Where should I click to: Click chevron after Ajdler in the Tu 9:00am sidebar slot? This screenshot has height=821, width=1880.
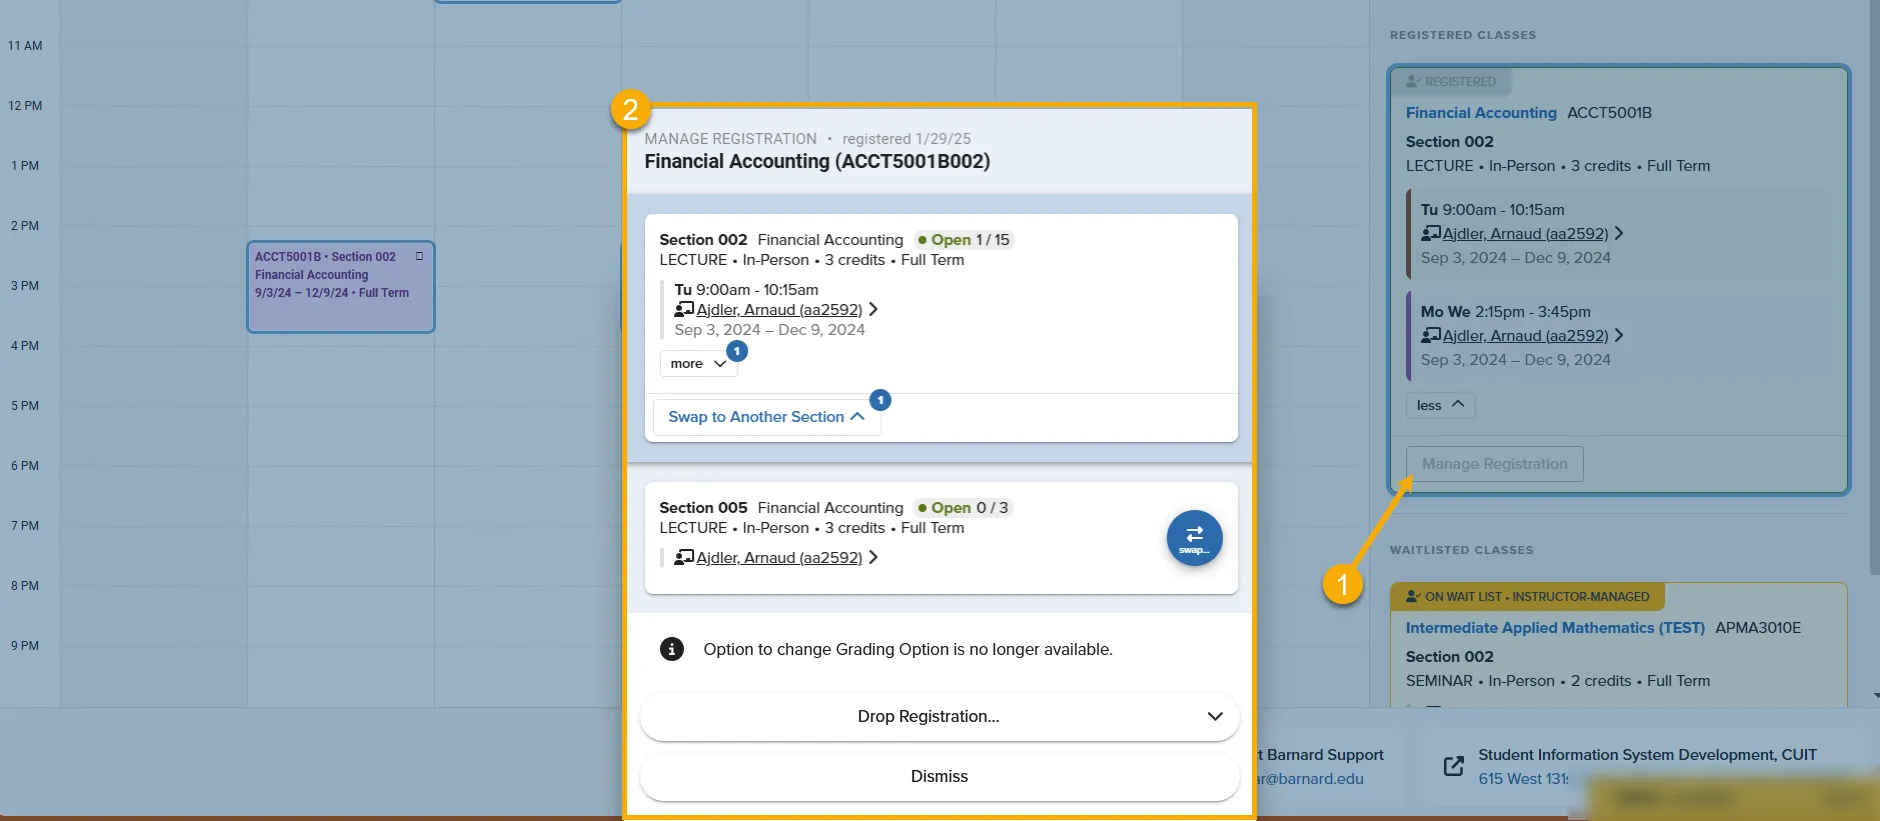1619,234
